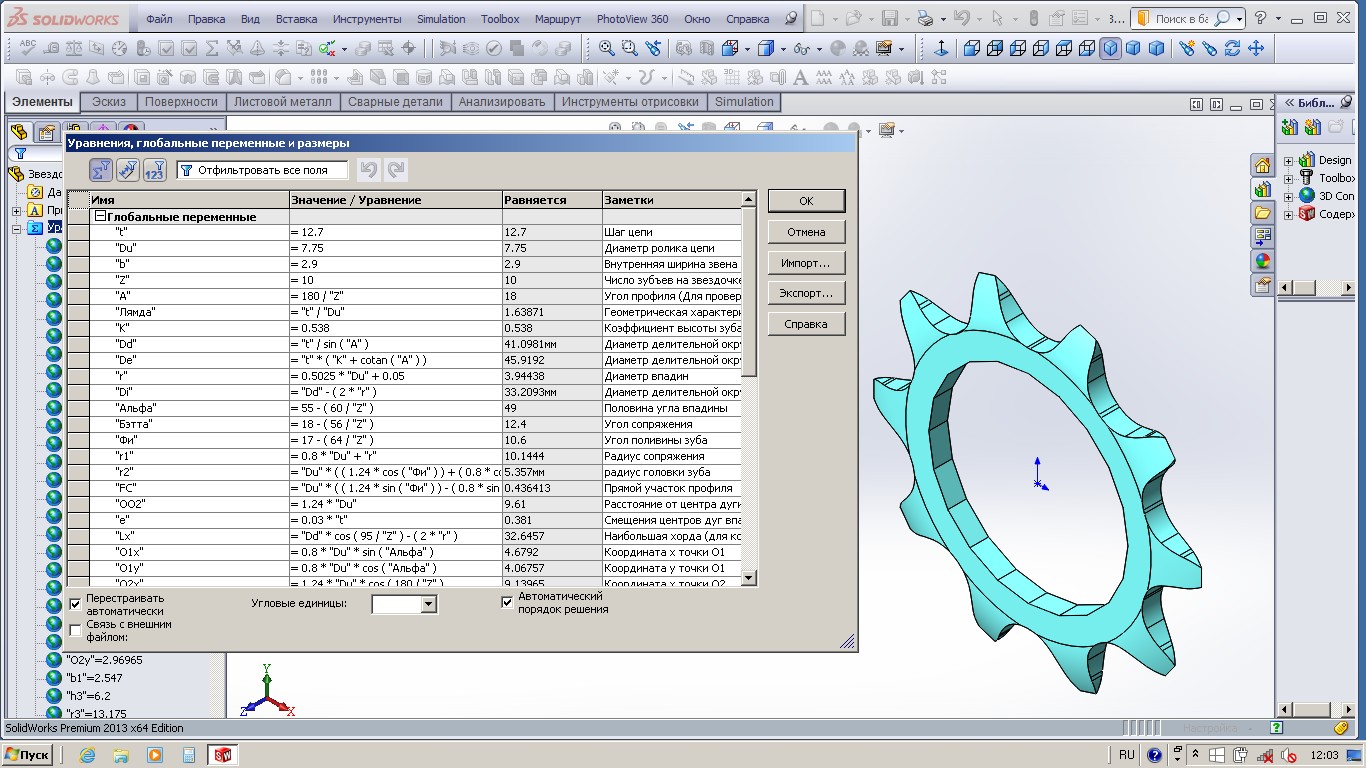Click the Pan (four arrows) icon
Screen dimensions: 1366x768
(1256, 48)
